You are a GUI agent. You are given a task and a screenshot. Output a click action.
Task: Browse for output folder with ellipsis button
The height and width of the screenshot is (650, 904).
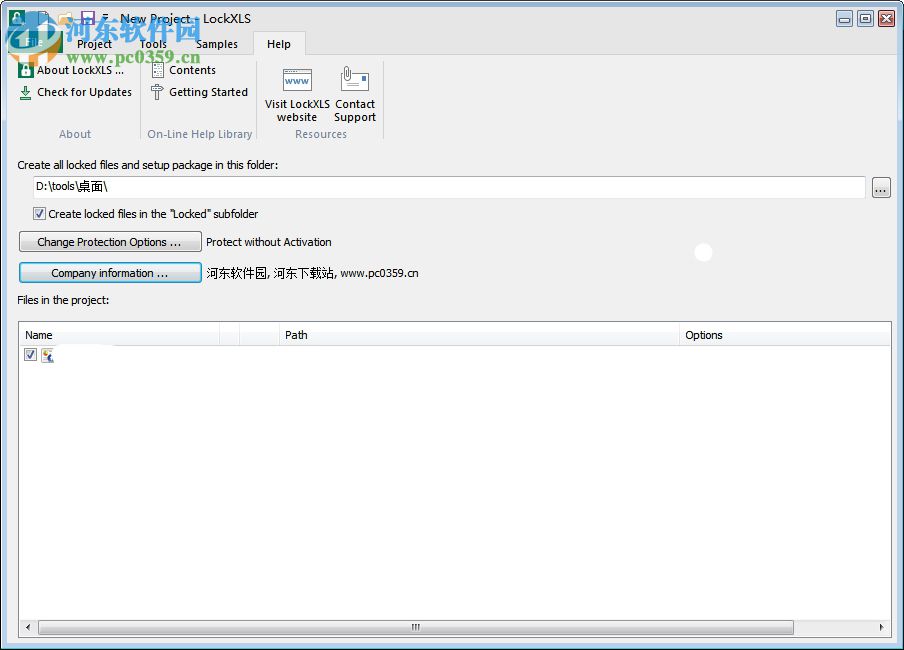tap(880, 187)
